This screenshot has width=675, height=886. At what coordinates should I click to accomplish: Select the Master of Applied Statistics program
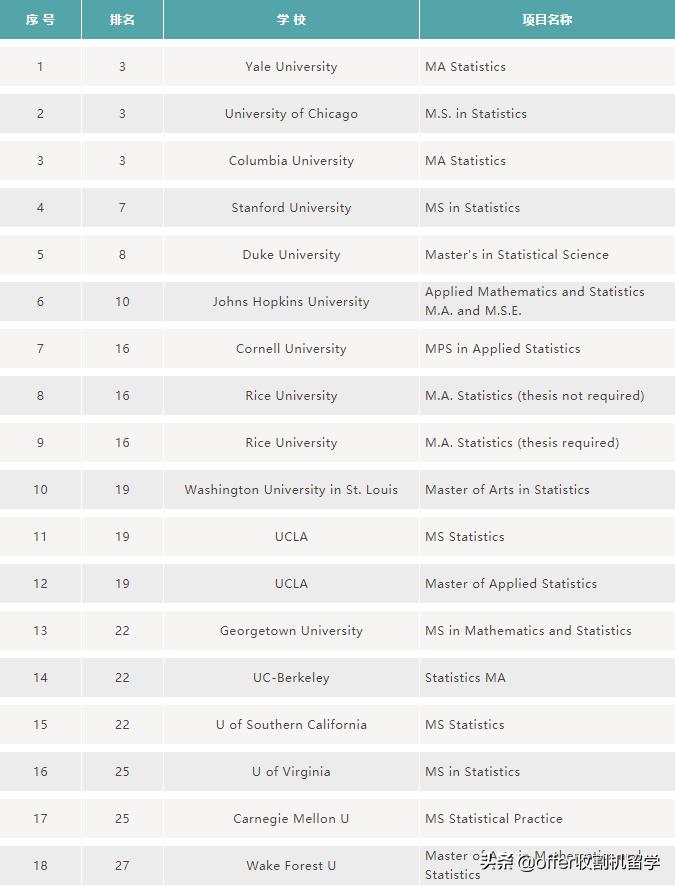click(510, 584)
